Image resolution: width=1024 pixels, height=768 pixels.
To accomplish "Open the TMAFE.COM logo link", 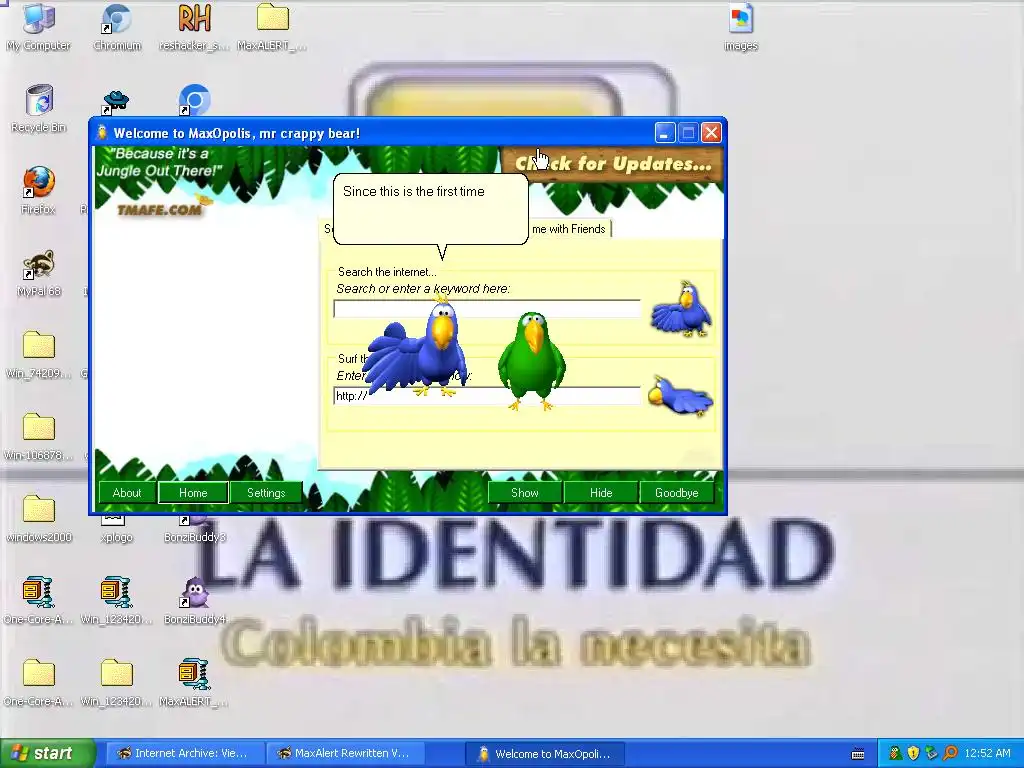I will coord(160,209).
